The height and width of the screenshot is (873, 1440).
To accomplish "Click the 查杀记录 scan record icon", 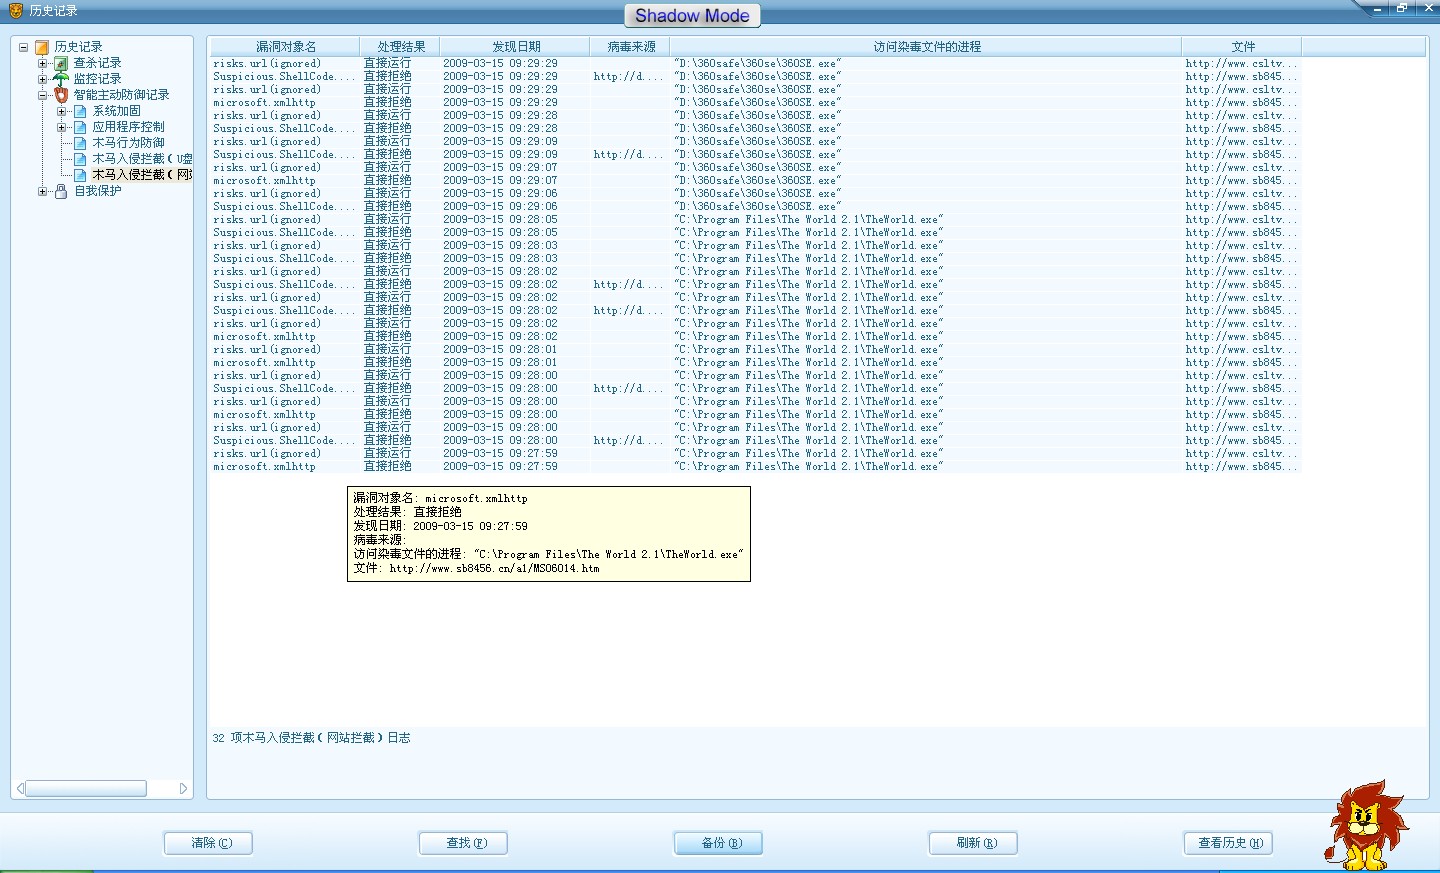I will 61,63.
